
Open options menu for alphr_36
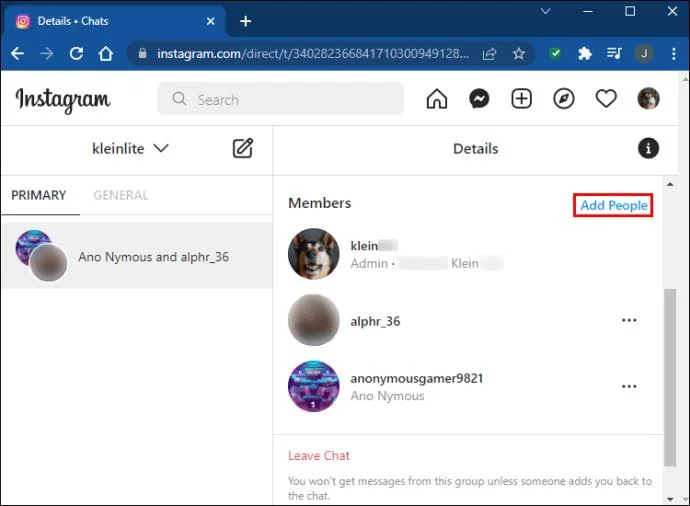click(629, 320)
